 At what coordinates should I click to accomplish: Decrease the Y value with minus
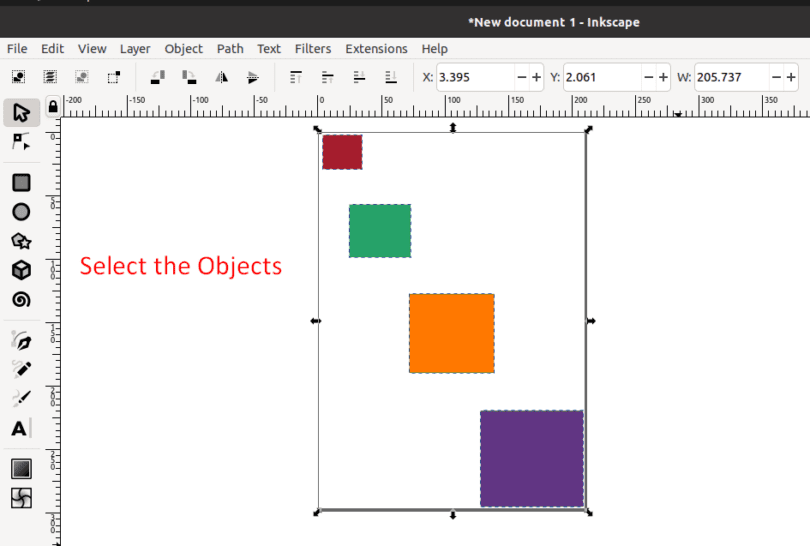pyautogui.click(x=649, y=77)
